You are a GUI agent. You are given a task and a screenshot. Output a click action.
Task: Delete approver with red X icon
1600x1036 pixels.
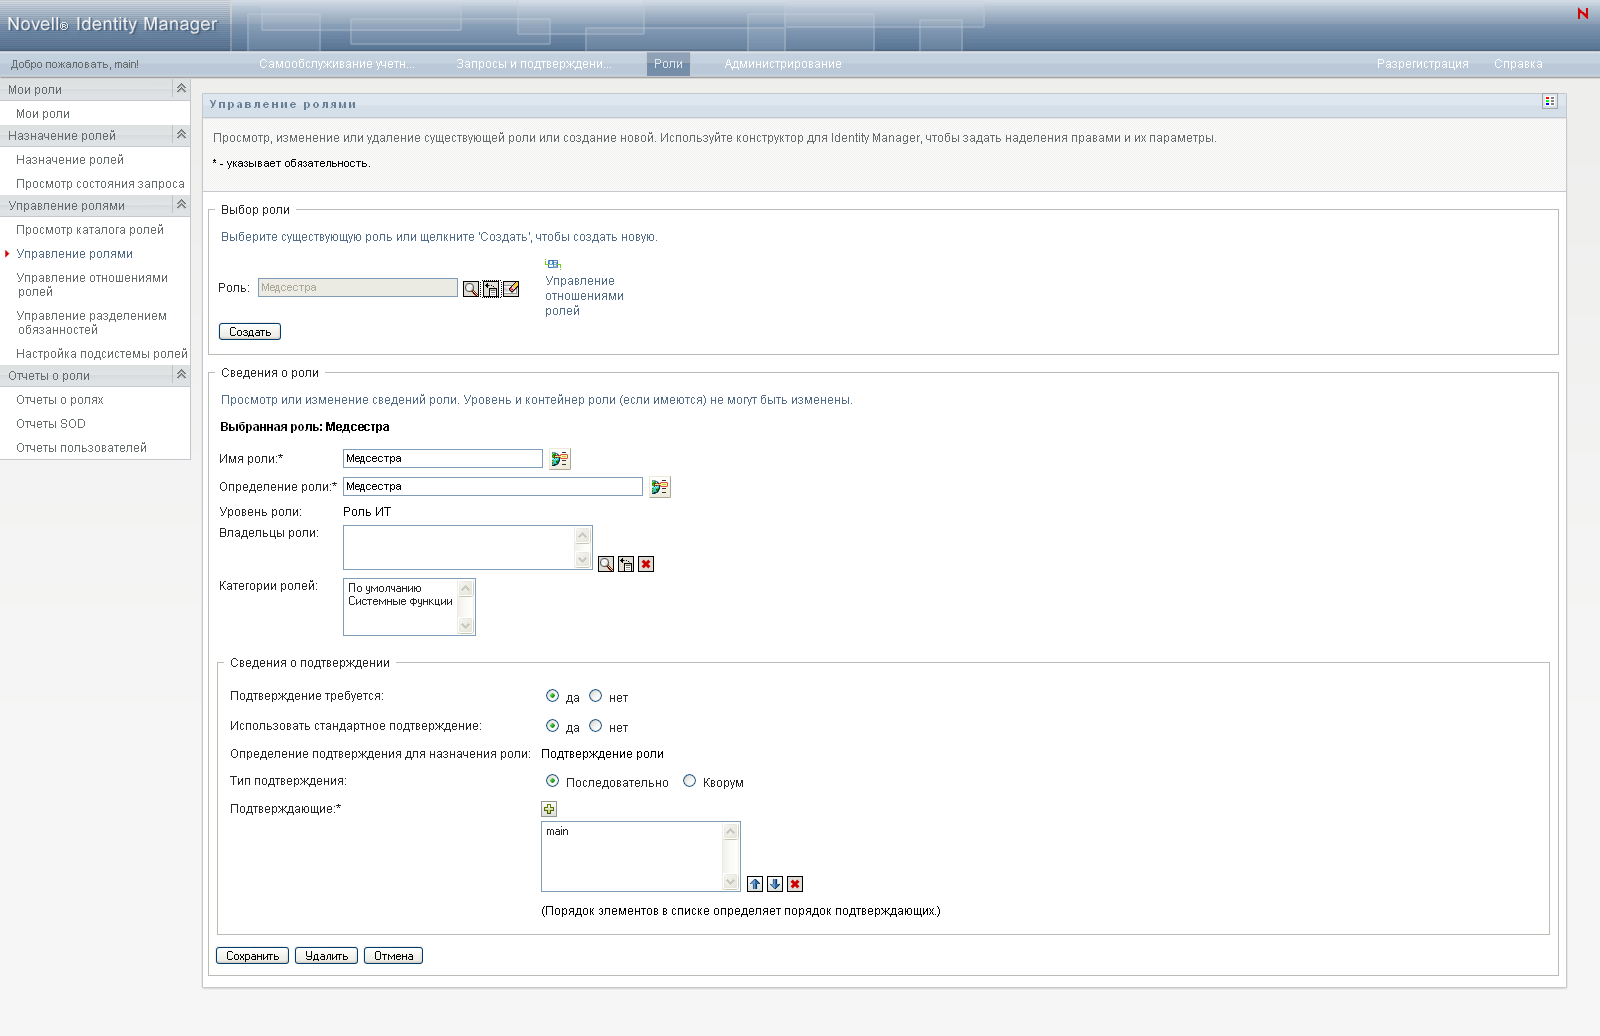(795, 884)
